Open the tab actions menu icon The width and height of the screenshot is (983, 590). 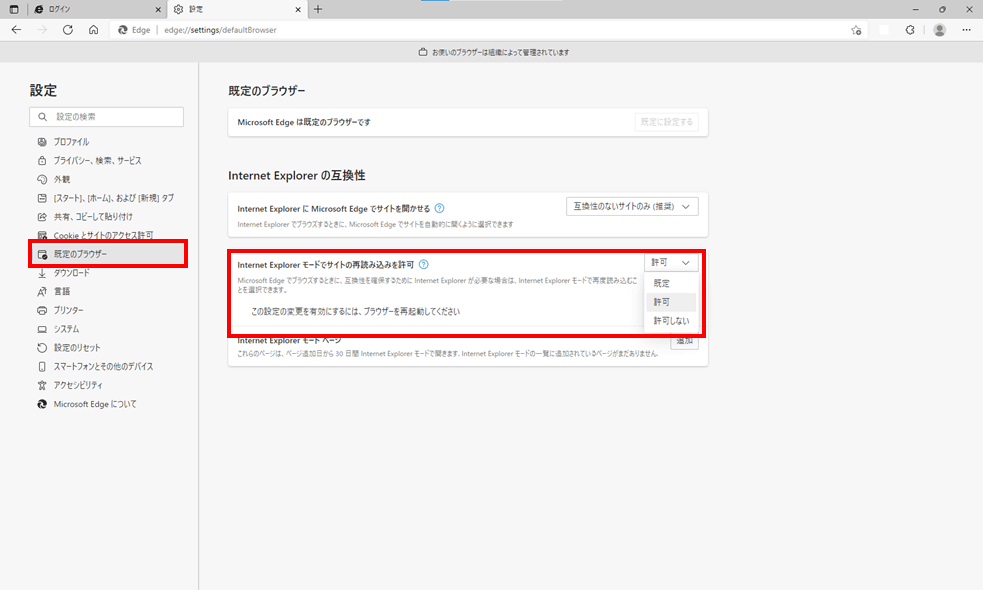(14, 9)
